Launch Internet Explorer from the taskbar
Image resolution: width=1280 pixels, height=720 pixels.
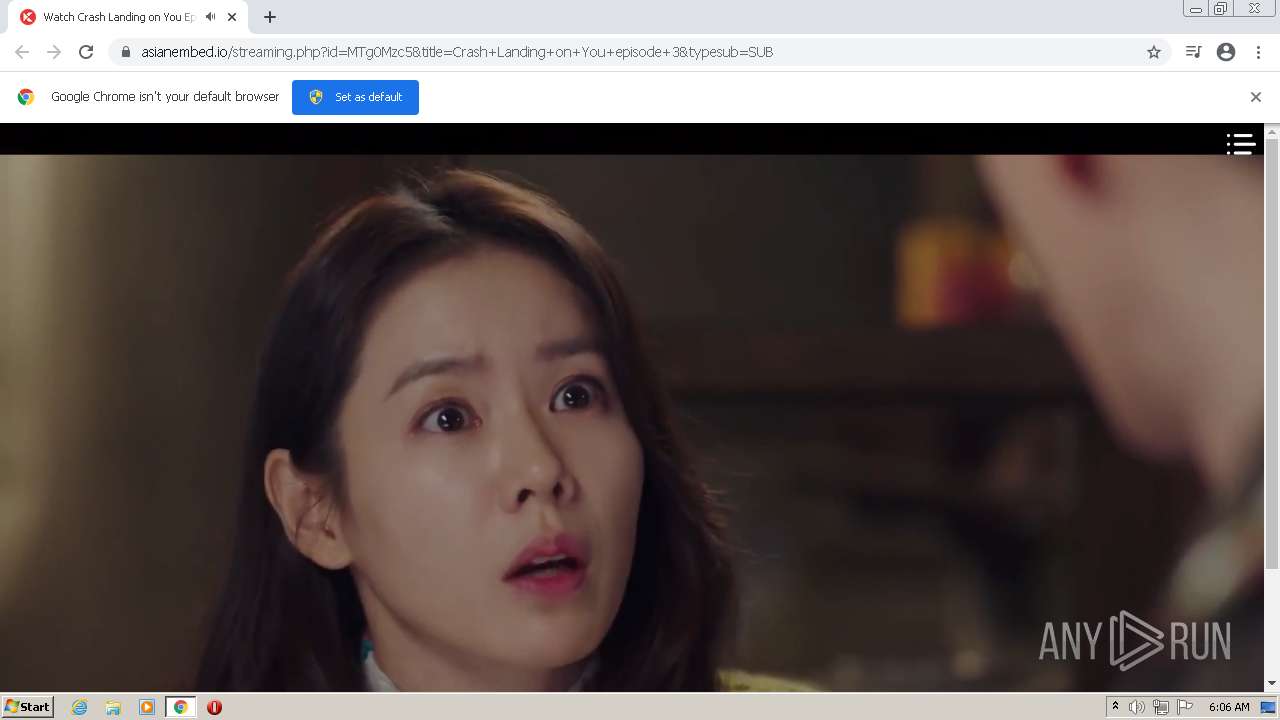coord(80,707)
